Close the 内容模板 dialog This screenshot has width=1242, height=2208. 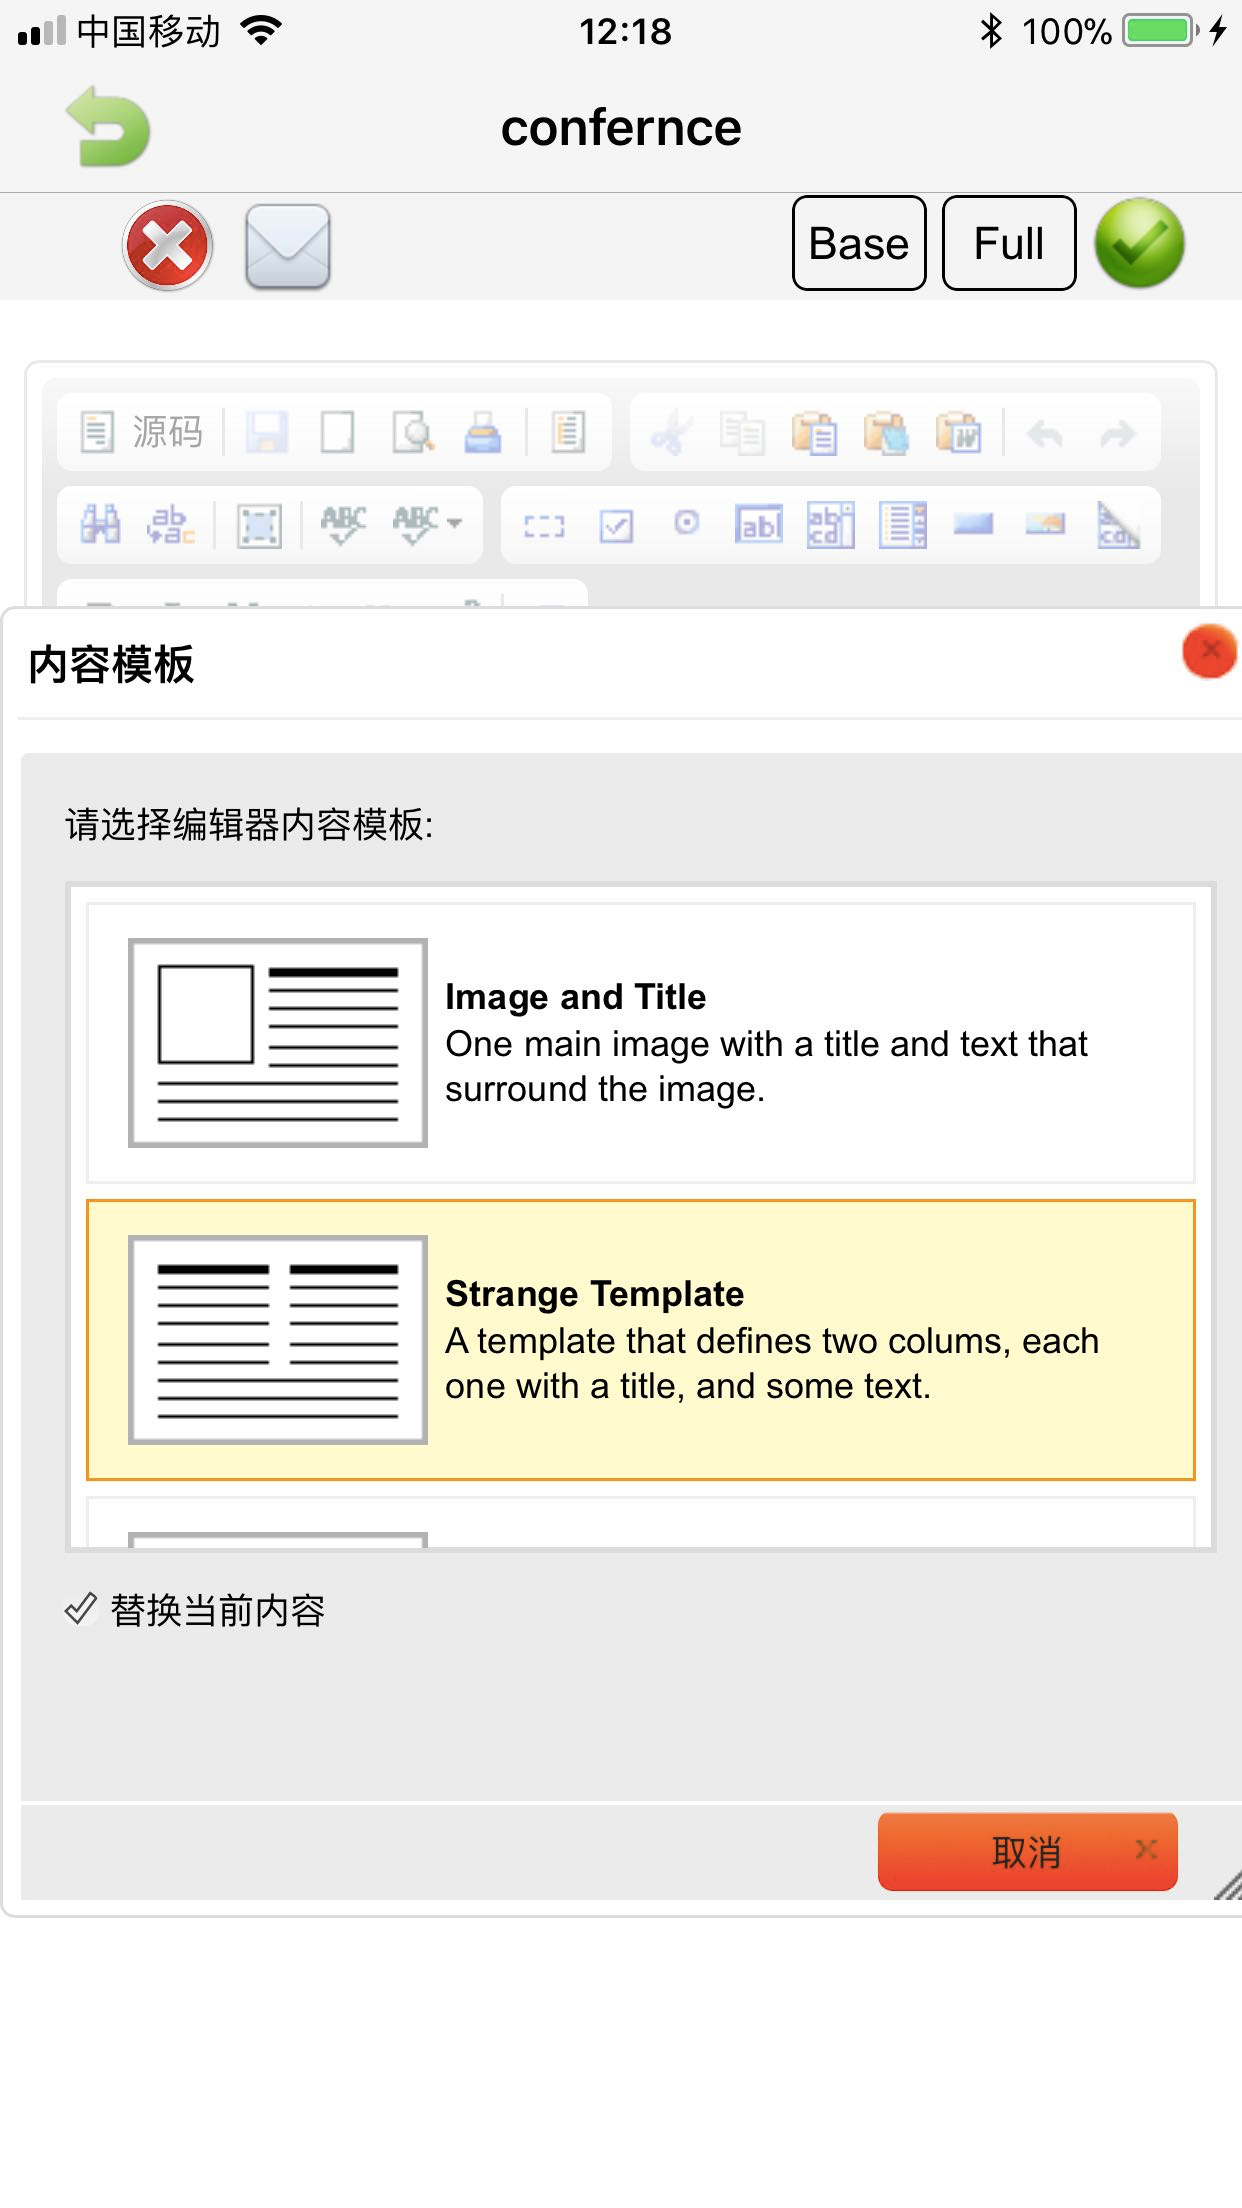point(1209,652)
